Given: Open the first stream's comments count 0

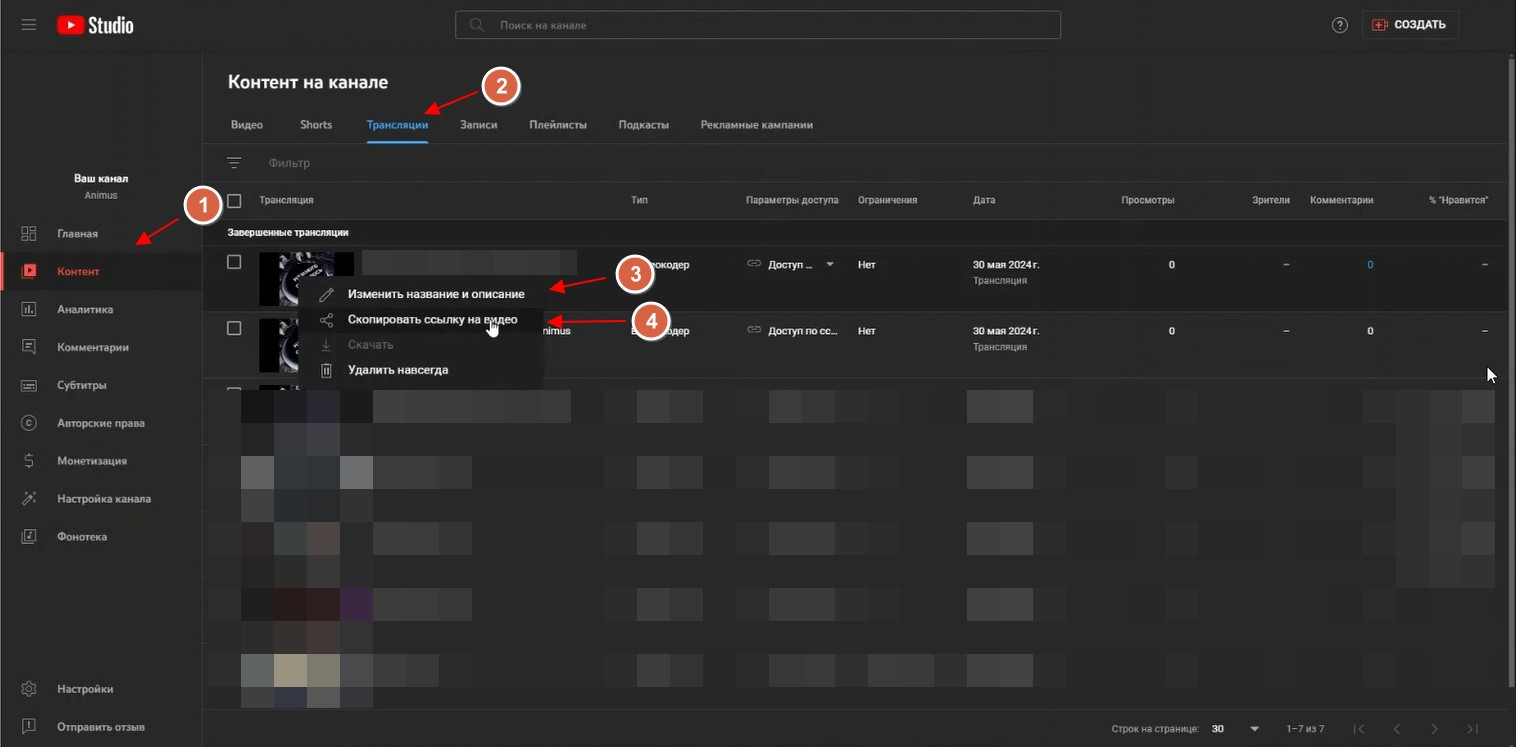Looking at the screenshot, I should pos(1370,265).
